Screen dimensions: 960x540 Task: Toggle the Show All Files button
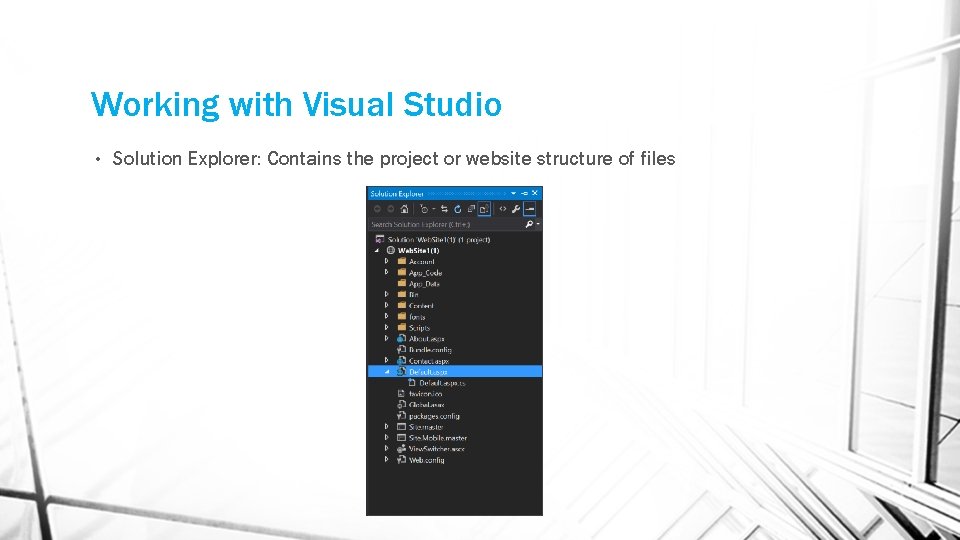click(484, 209)
